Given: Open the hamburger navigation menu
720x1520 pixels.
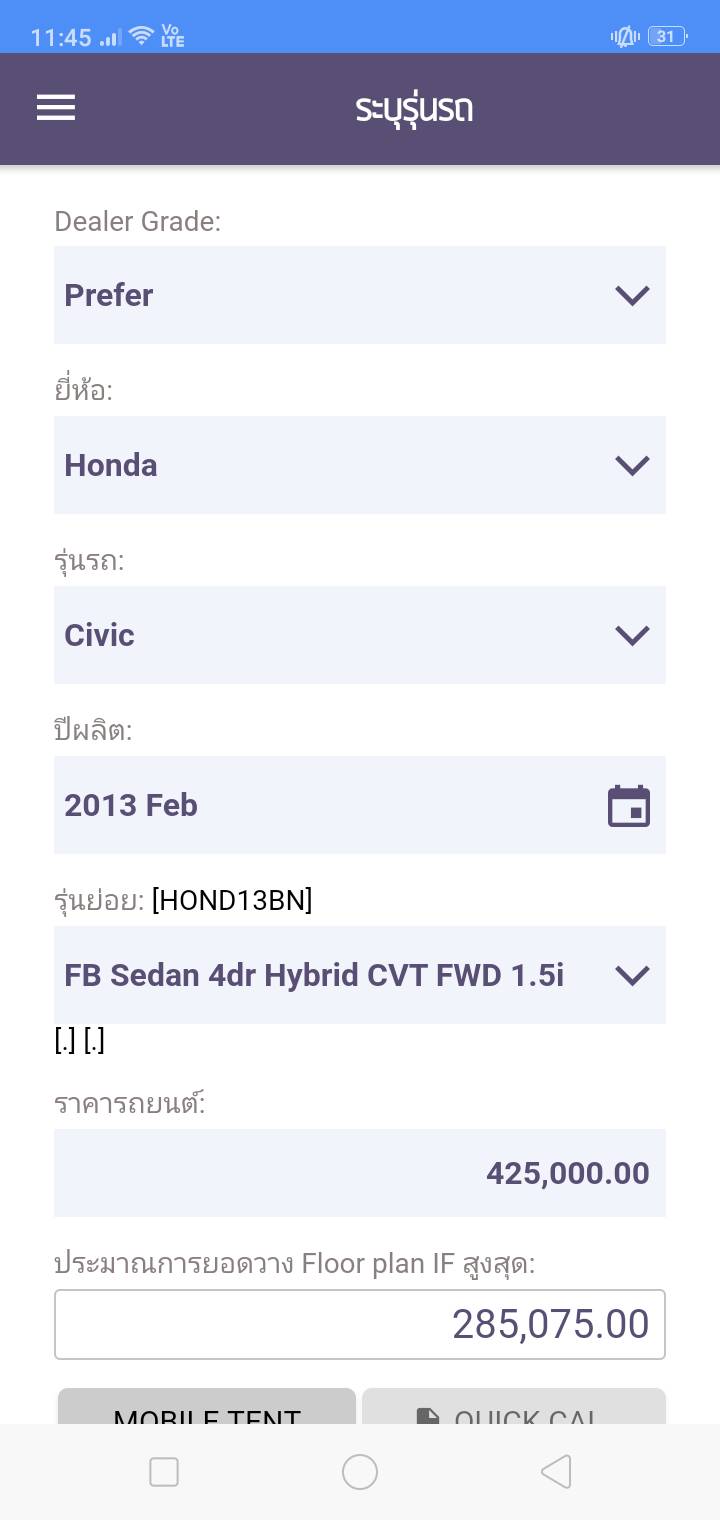Looking at the screenshot, I should click(x=56, y=108).
